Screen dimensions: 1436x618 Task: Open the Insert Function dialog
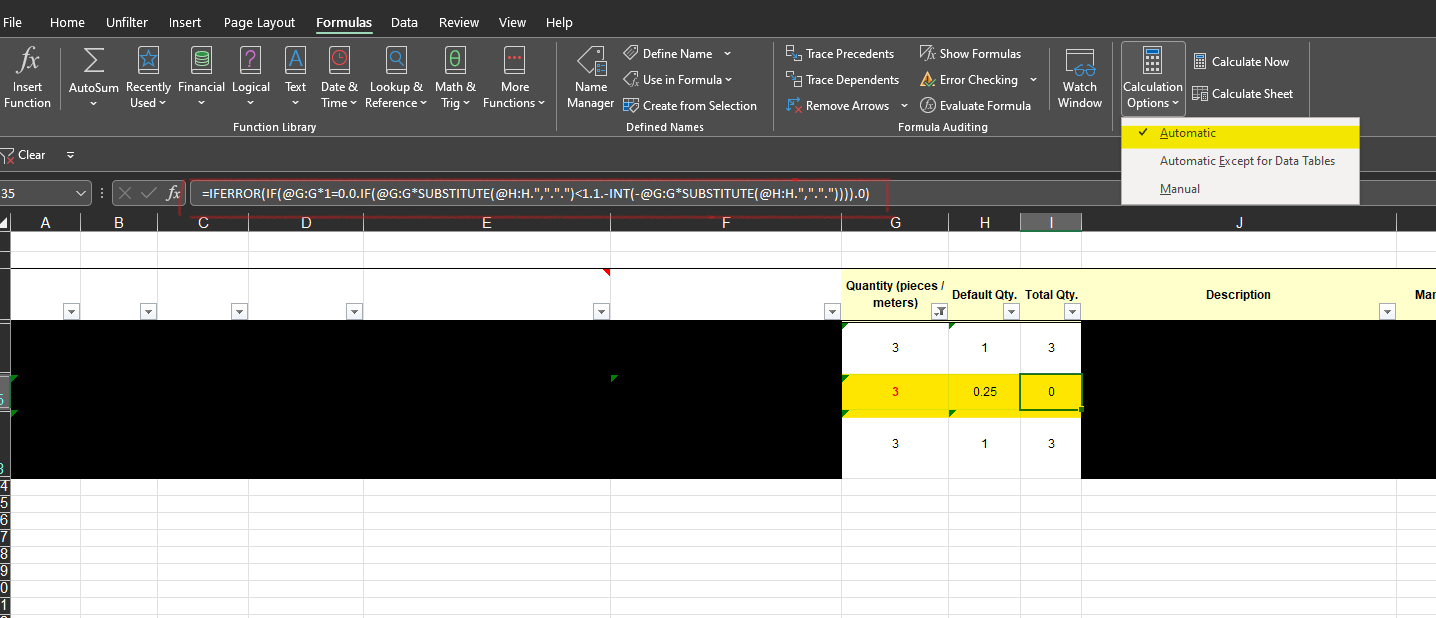click(x=27, y=78)
